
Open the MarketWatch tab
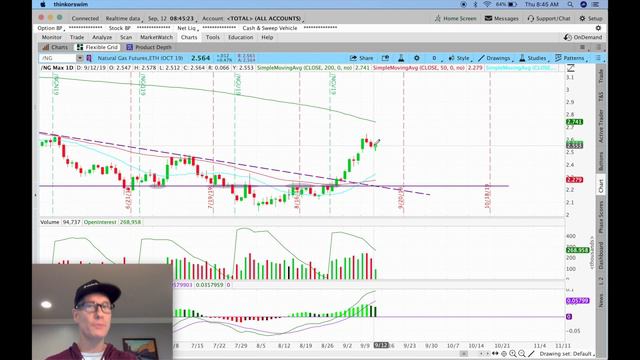click(156, 37)
